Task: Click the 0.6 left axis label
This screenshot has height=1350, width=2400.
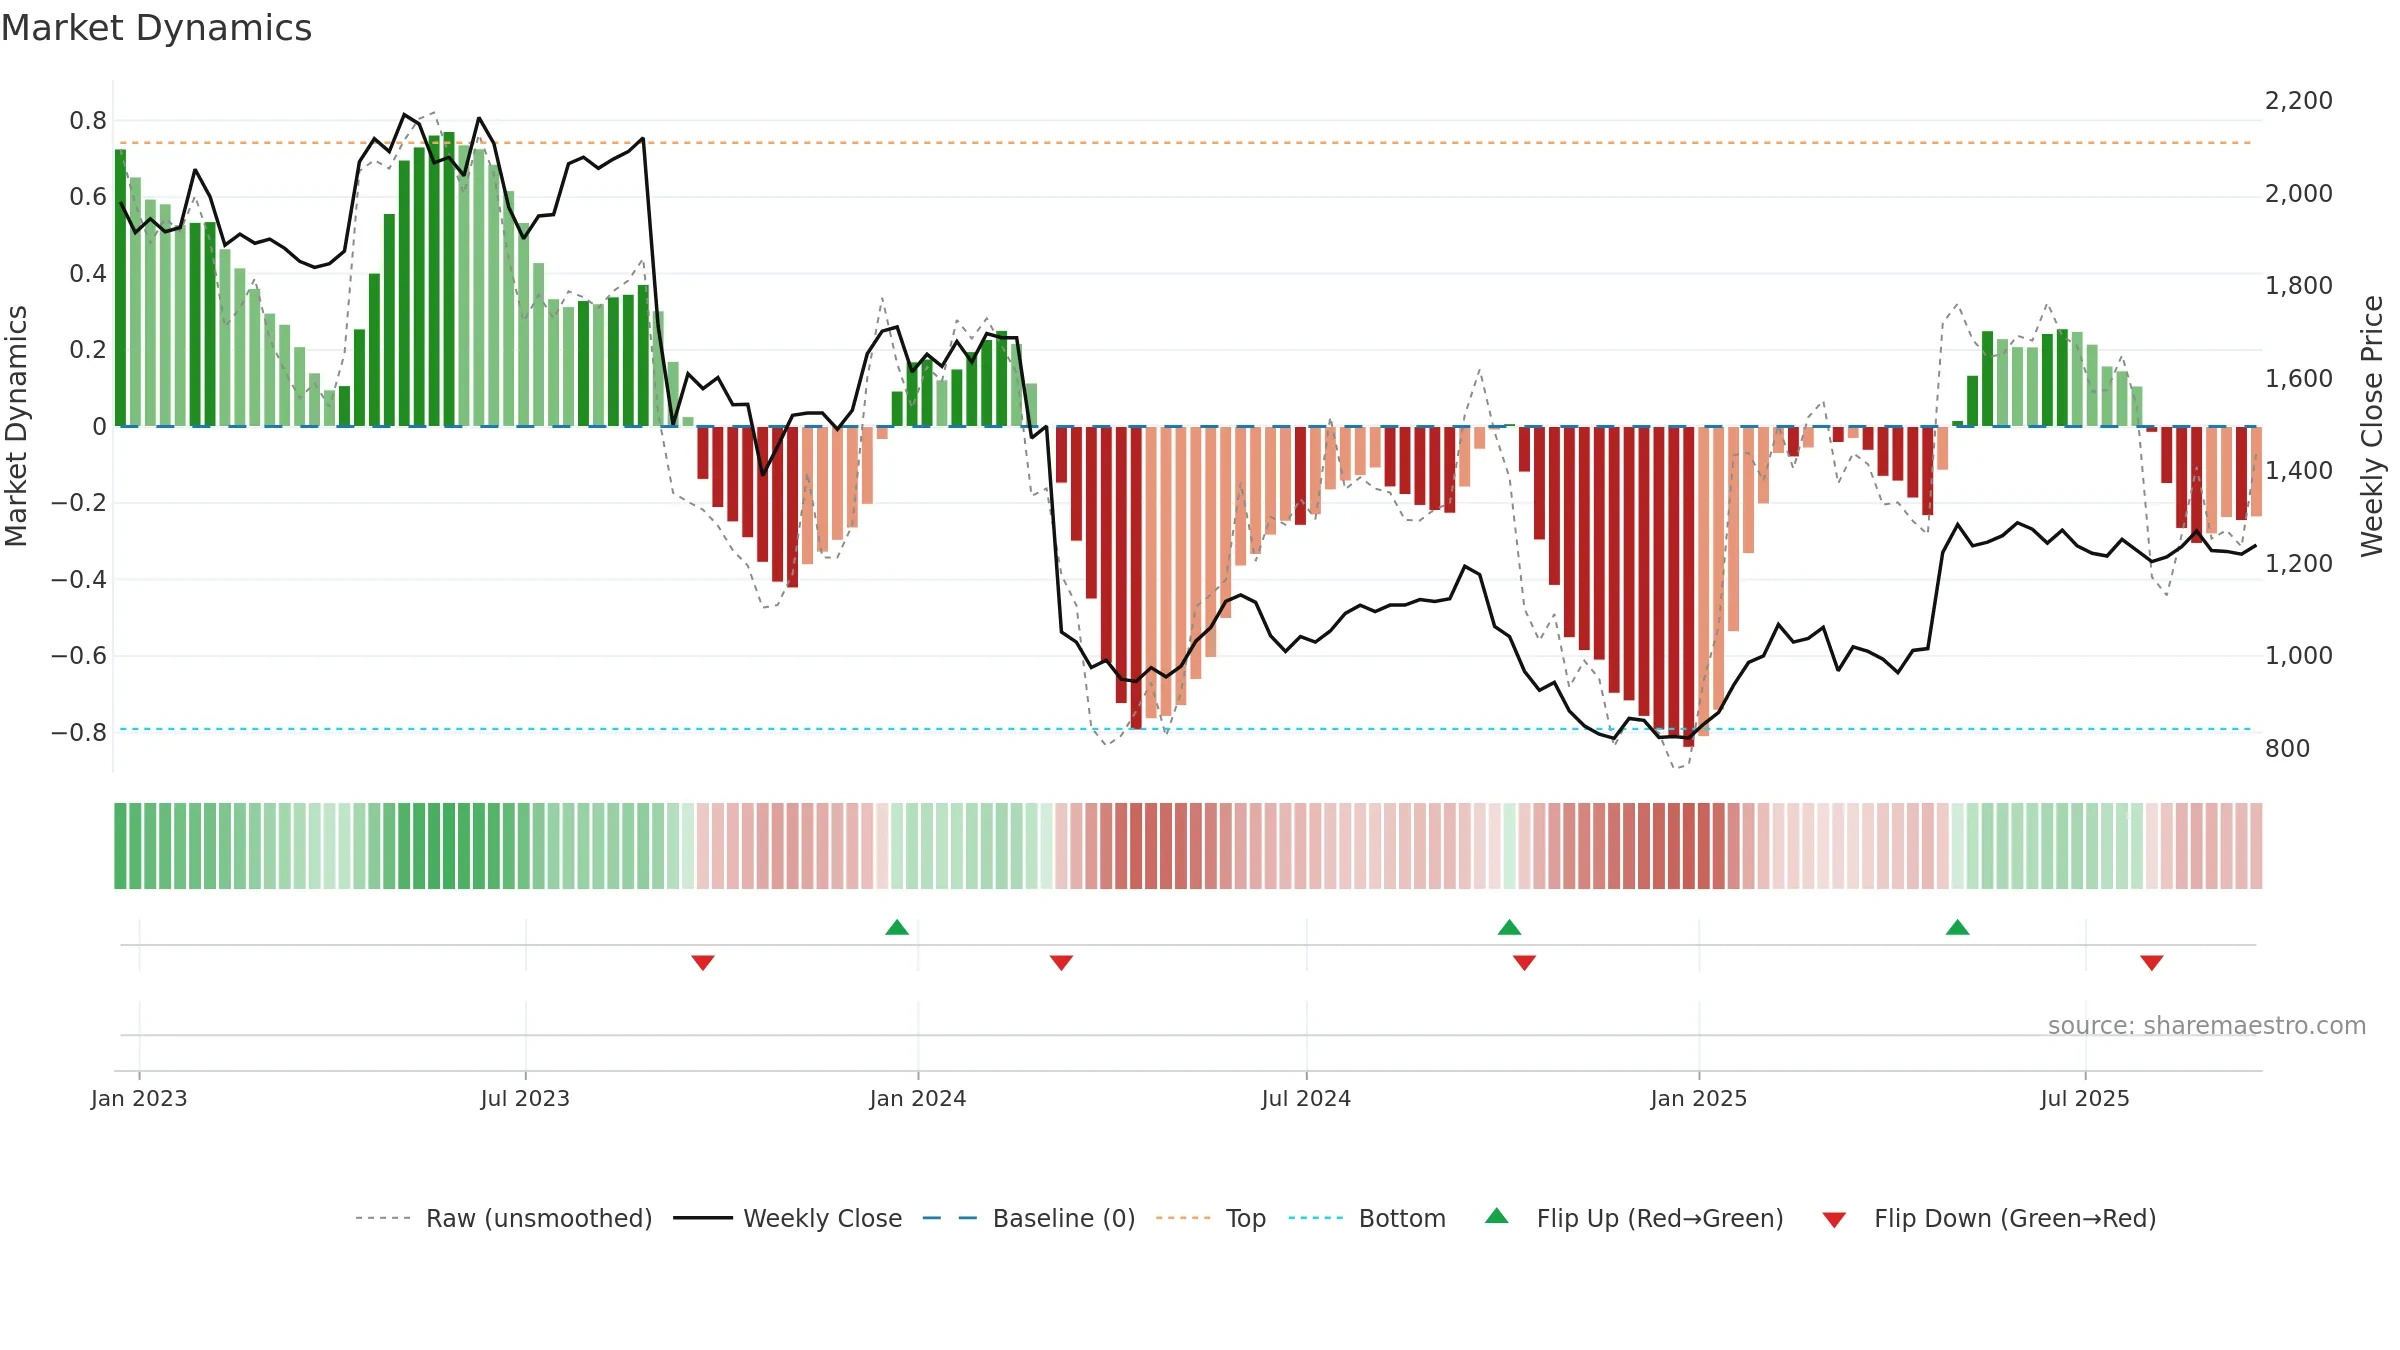Action: 88,197
